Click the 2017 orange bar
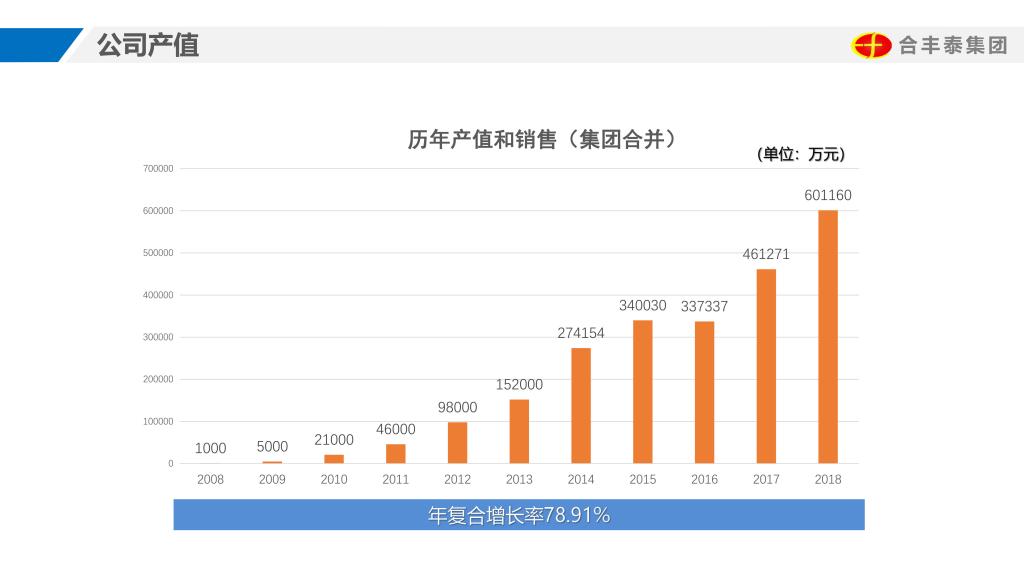1024x576 pixels. (766, 366)
